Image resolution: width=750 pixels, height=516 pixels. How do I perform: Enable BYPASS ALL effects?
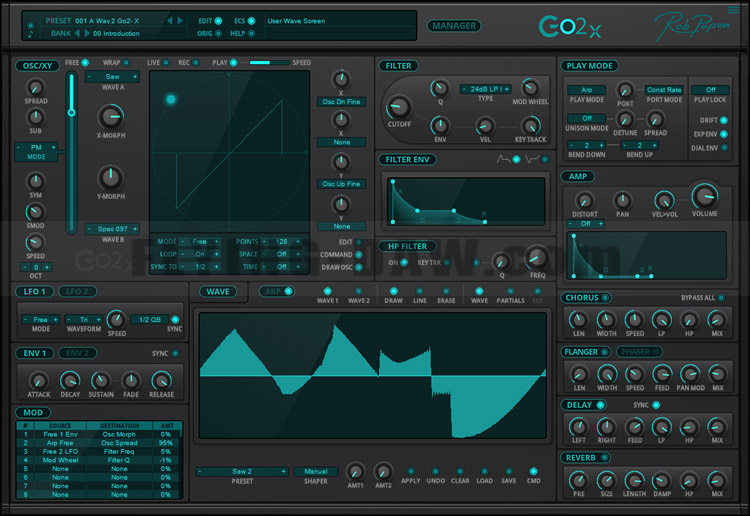pyautogui.click(x=721, y=298)
